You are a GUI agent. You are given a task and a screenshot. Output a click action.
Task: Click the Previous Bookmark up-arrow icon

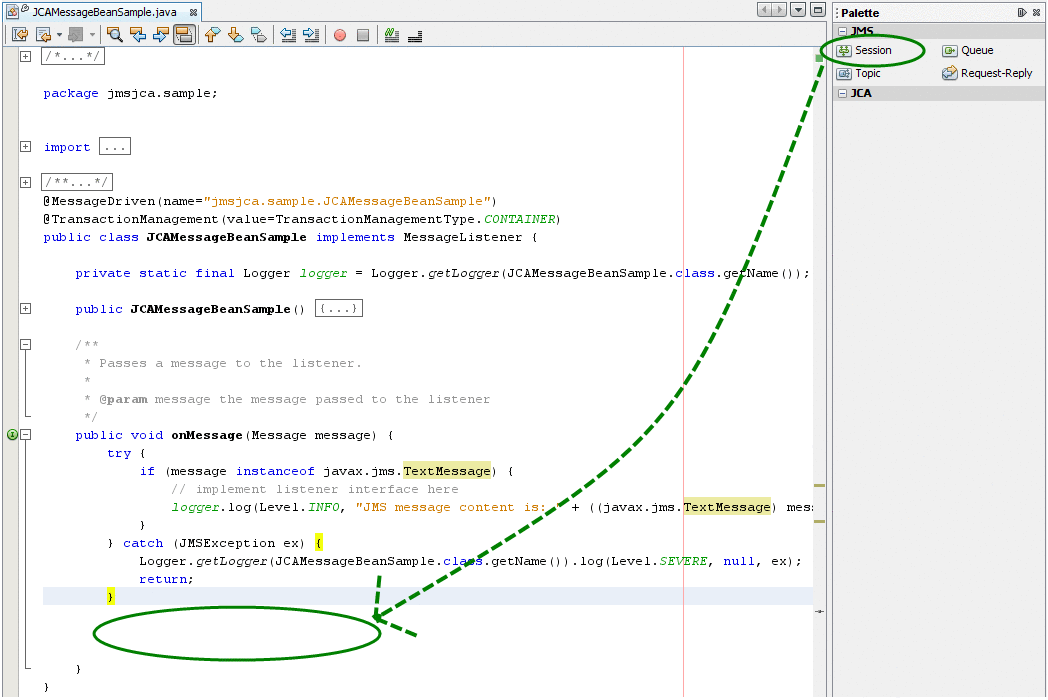coord(213,35)
